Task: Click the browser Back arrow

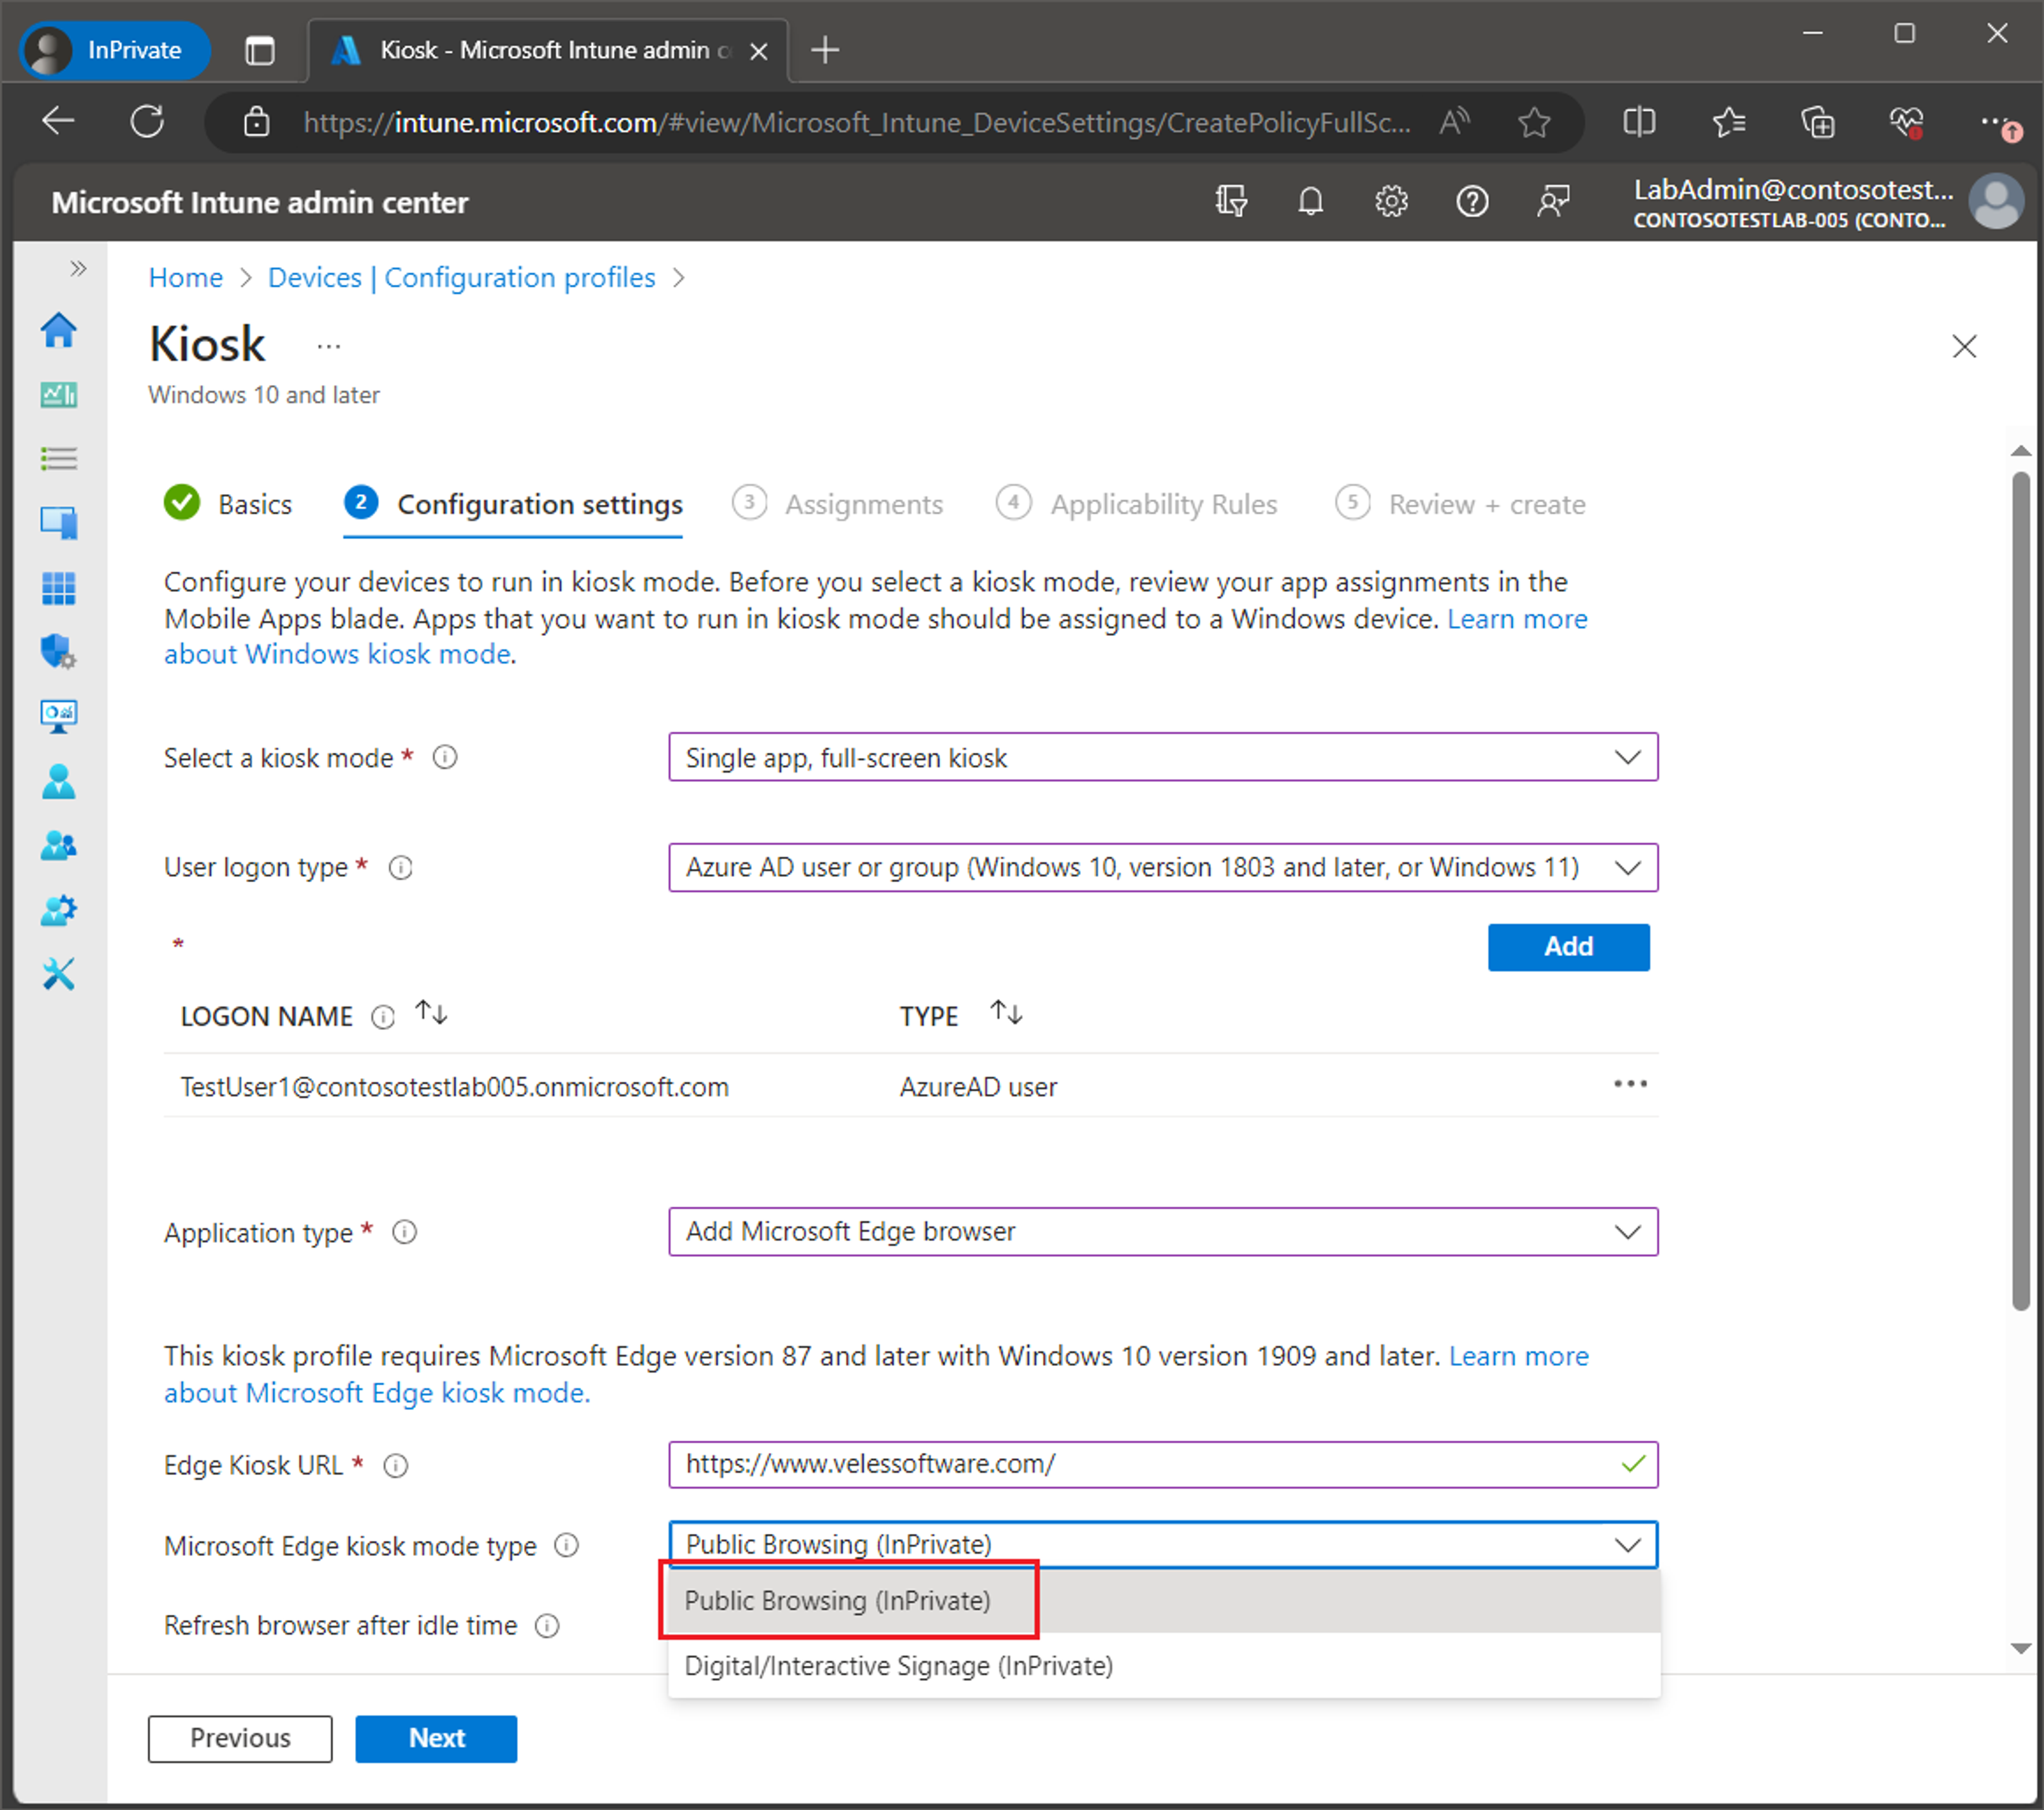Action: coord(58,122)
